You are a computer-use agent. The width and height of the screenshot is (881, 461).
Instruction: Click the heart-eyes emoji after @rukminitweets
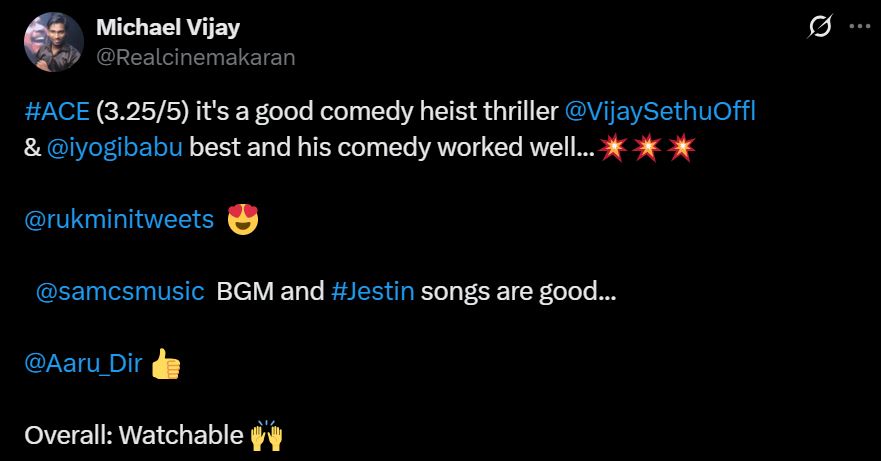point(243,219)
